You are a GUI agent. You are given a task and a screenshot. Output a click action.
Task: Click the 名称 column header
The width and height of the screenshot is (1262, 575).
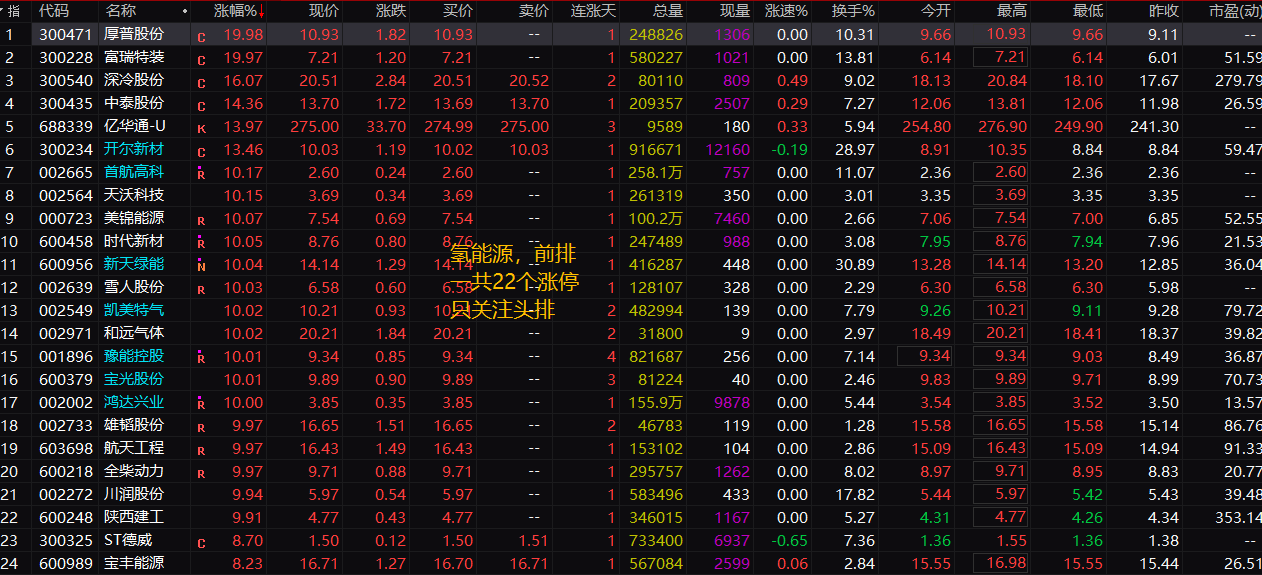(x=120, y=11)
